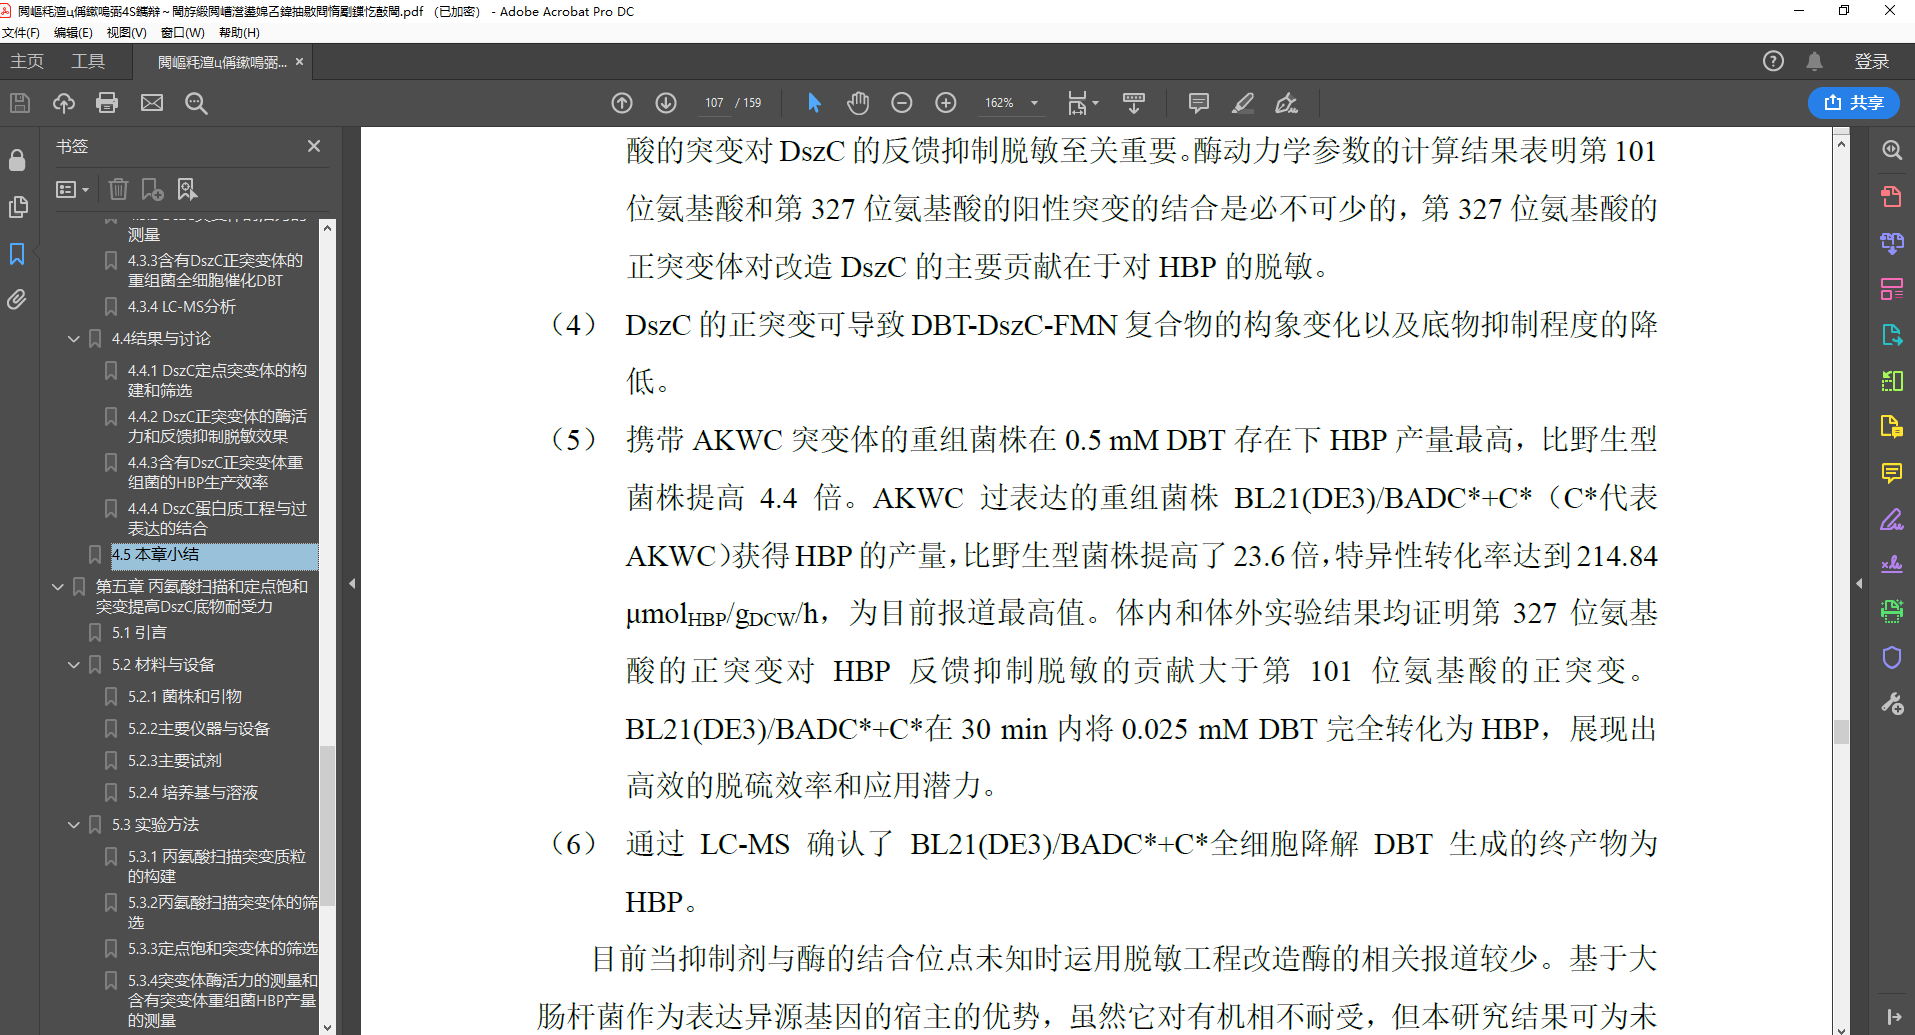
Task: Add a sticky note comment
Action: pyautogui.click(x=1199, y=103)
